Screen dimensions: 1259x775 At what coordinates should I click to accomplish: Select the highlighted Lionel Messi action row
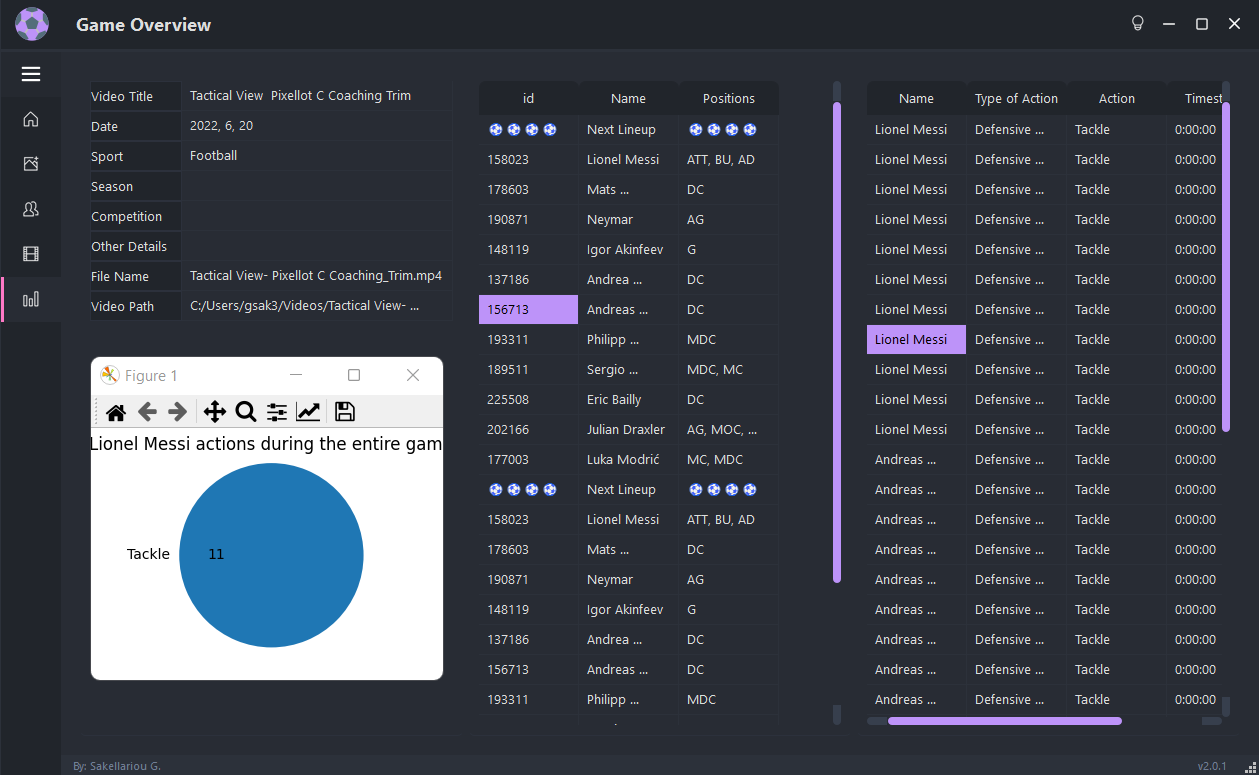(915, 339)
